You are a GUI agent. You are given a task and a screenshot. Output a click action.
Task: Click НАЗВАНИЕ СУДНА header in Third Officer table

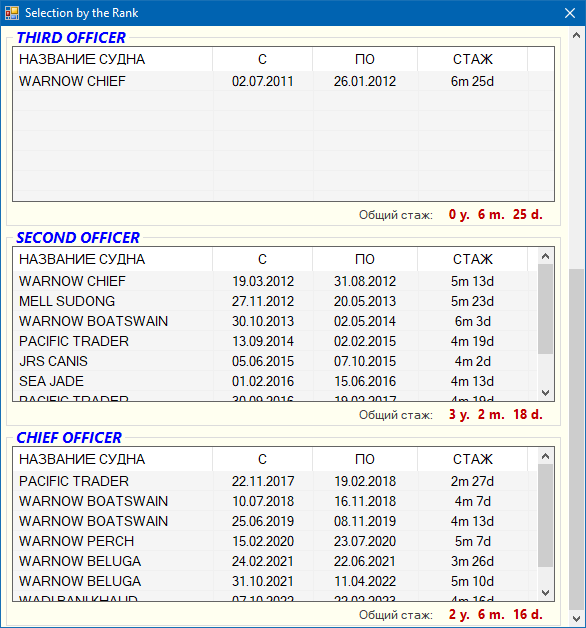click(113, 59)
